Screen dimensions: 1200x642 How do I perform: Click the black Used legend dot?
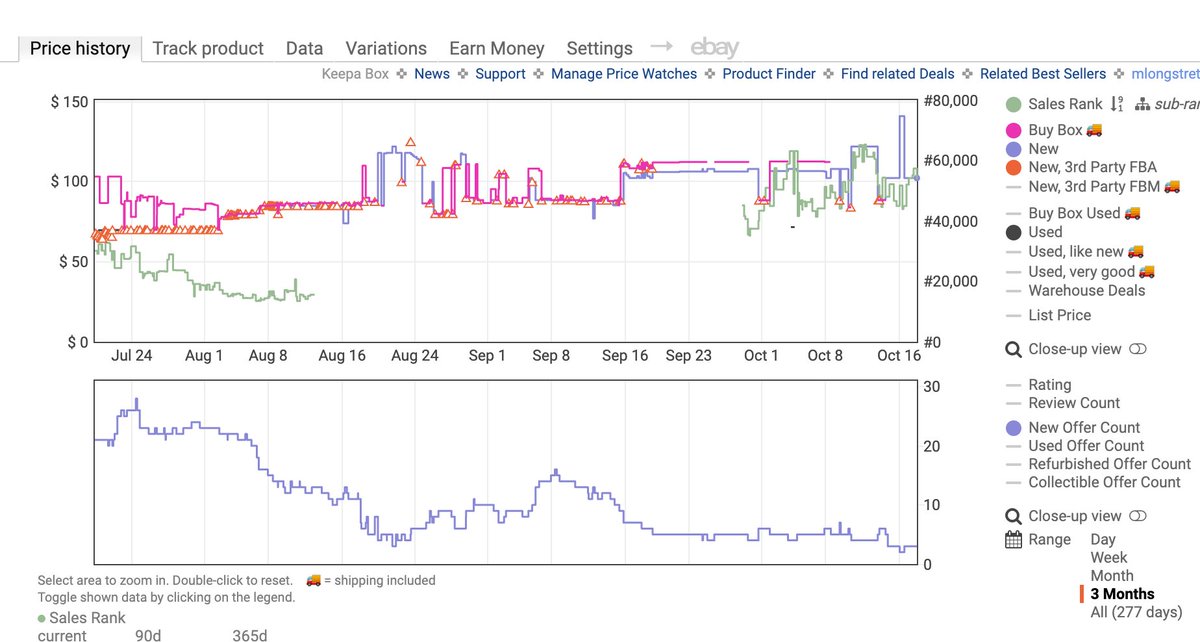coord(1014,232)
